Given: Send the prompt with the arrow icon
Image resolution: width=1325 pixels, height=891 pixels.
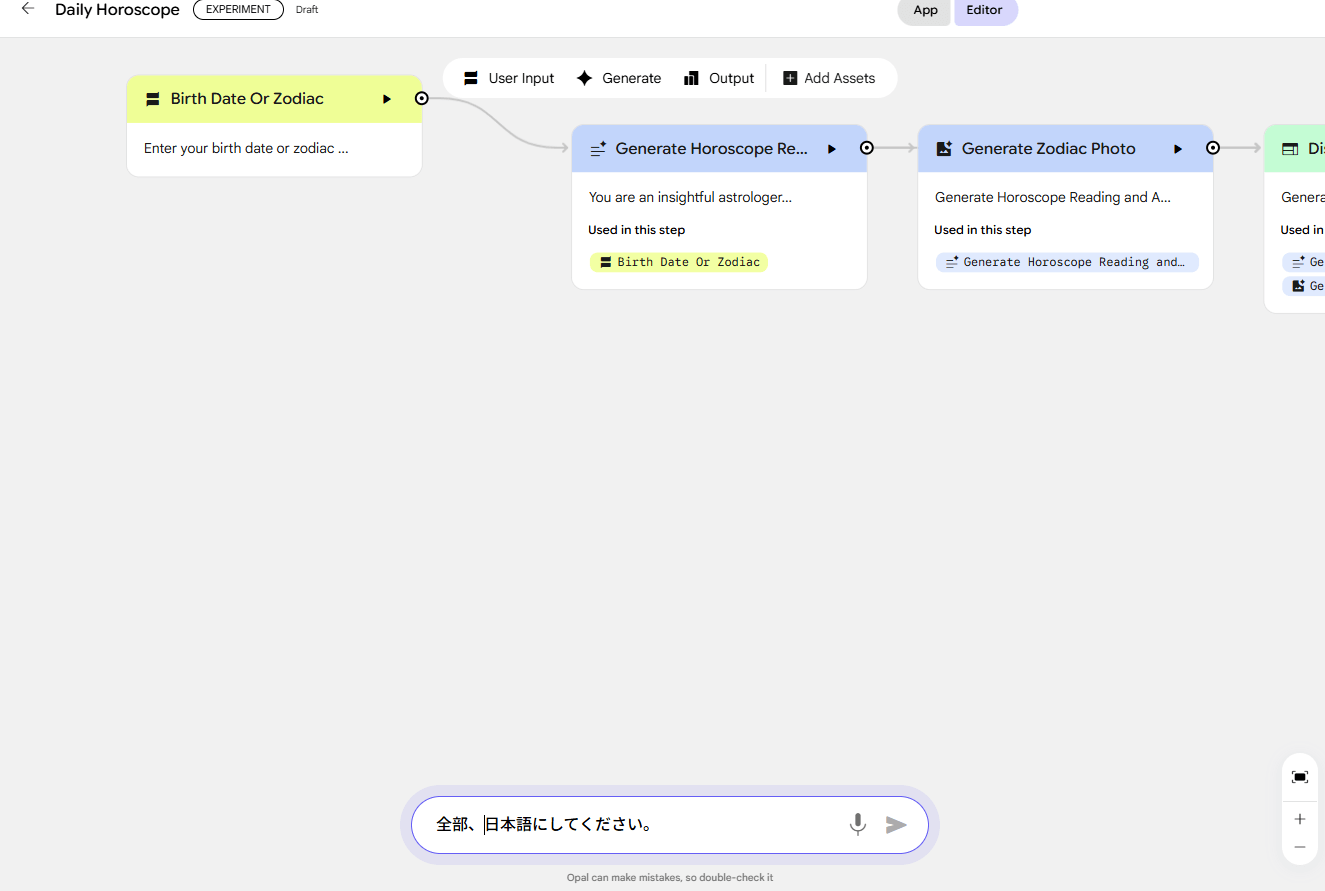Looking at the screenshot, I should 896,824.
